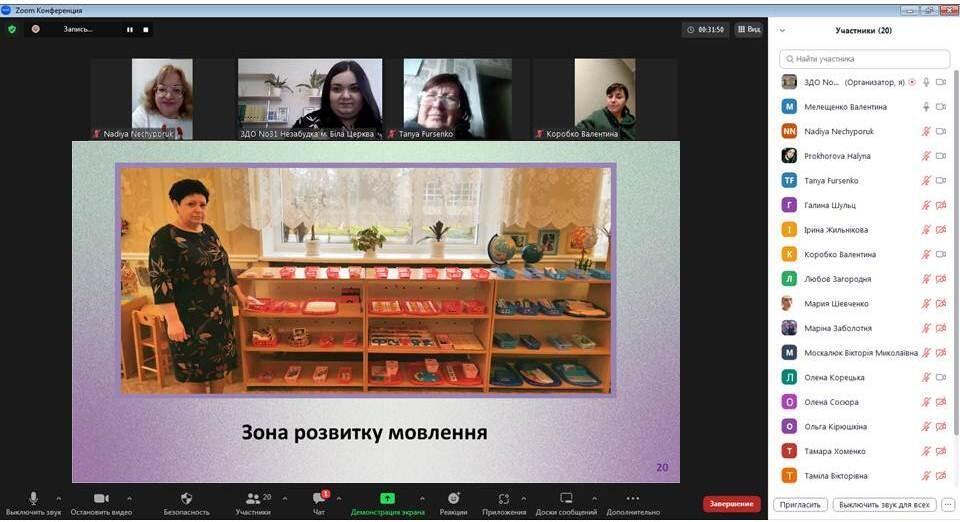Click the organizer ЗДО No... row
The width and height of the screenshot is (960, 522).
pos(864,82)
